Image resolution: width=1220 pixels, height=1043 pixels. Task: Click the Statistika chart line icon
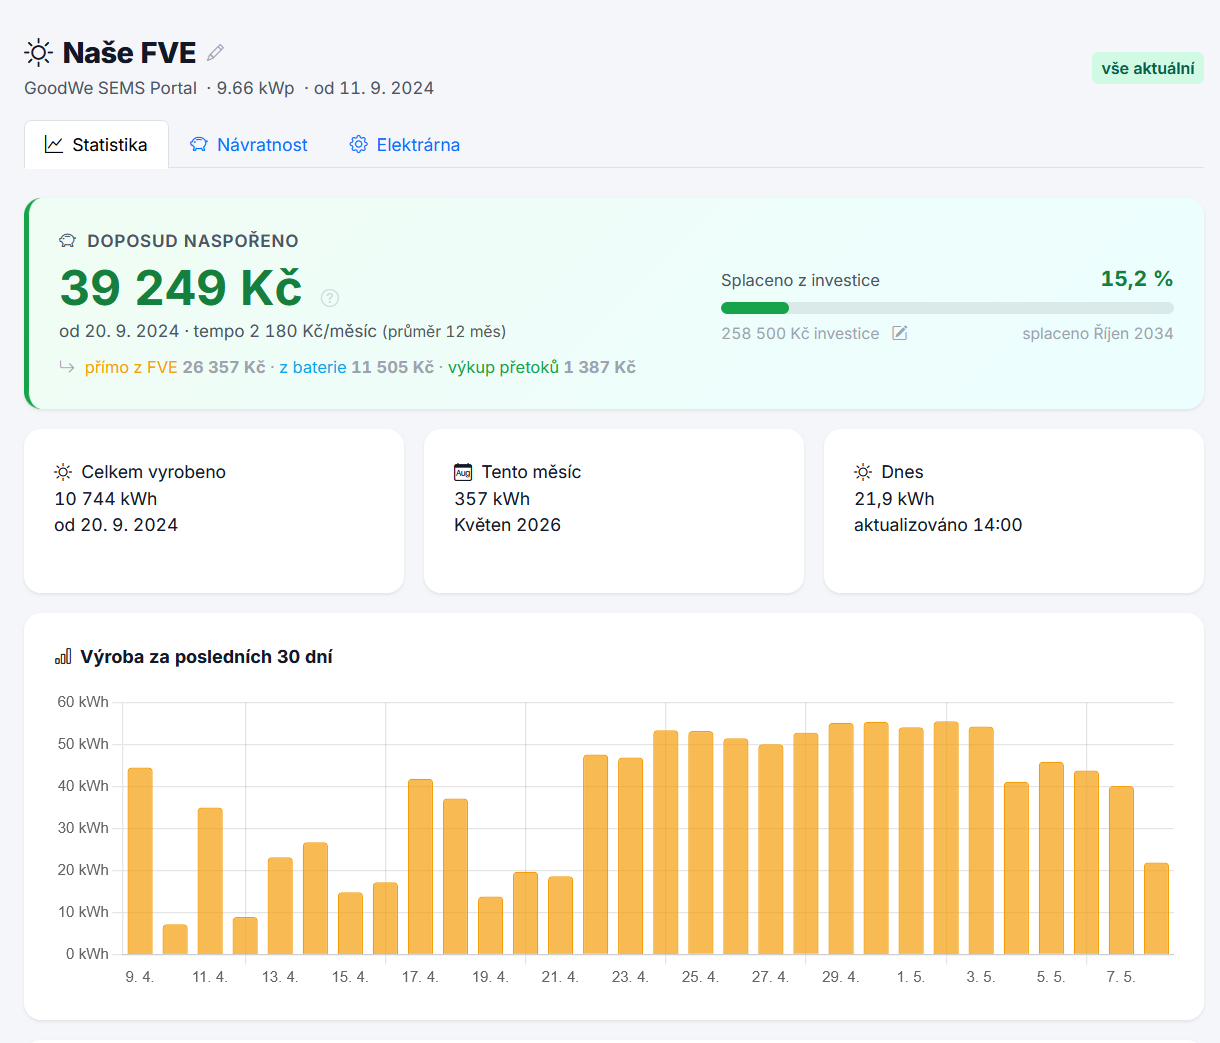(x=54, y=145)
